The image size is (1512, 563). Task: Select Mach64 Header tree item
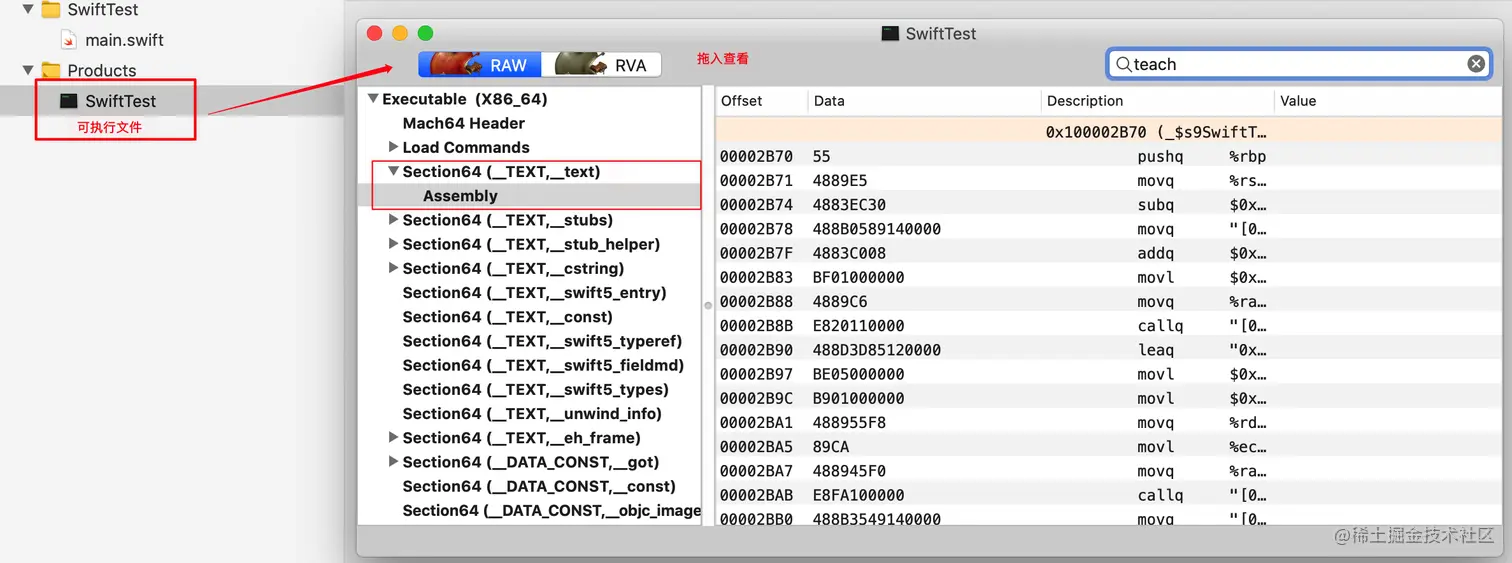[x=463, y=123]
